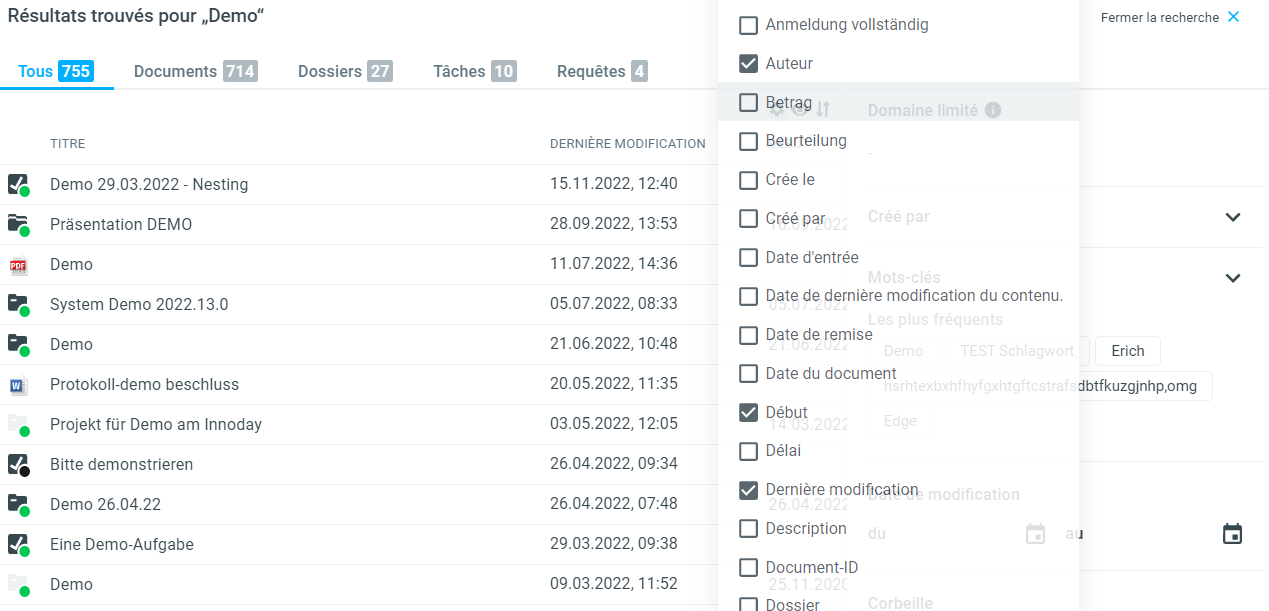Uncheck the Dernière modification checkbox
1269x611 pixels.
[748, 490]
